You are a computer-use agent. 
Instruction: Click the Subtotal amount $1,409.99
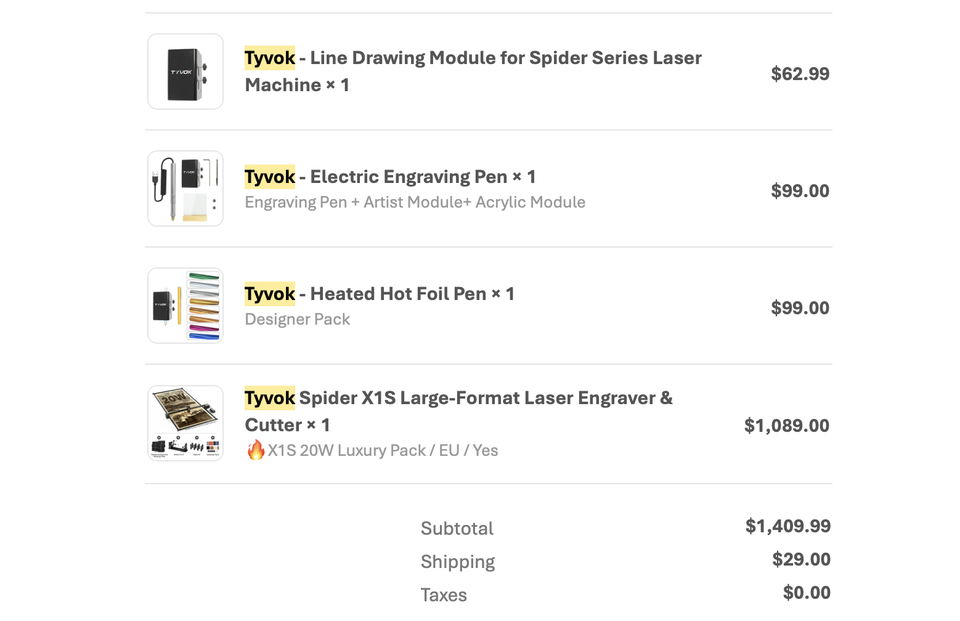click(x=787, y=525)
